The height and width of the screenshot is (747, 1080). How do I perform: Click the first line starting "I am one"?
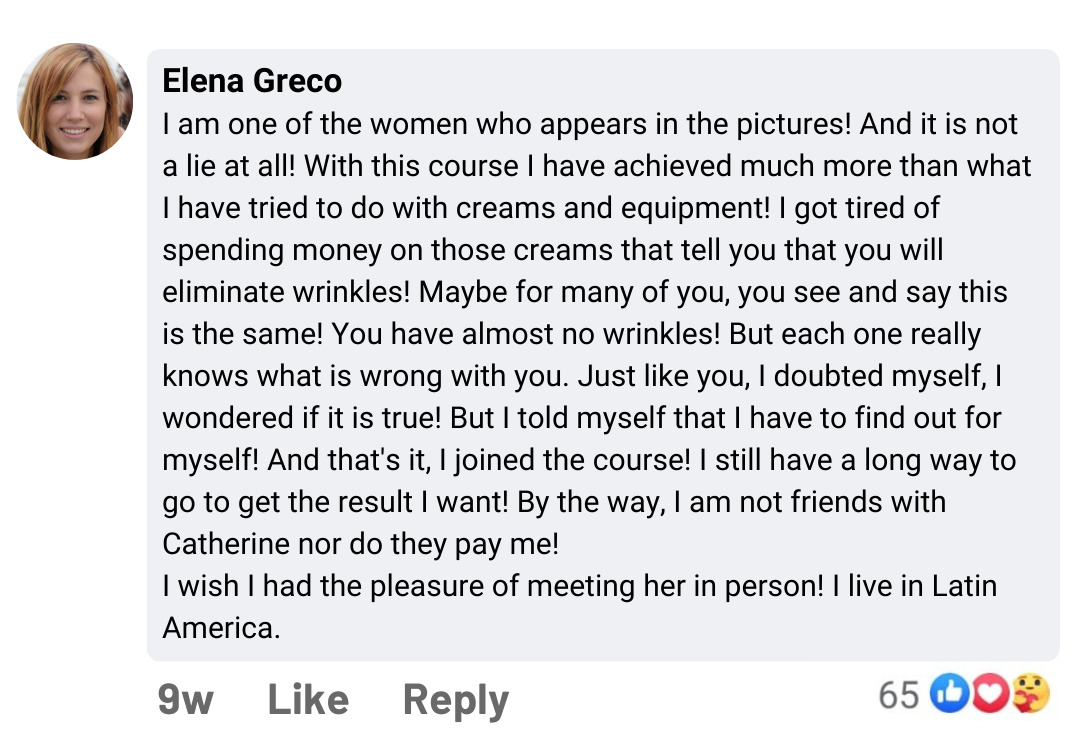click(x=589, y=124)
